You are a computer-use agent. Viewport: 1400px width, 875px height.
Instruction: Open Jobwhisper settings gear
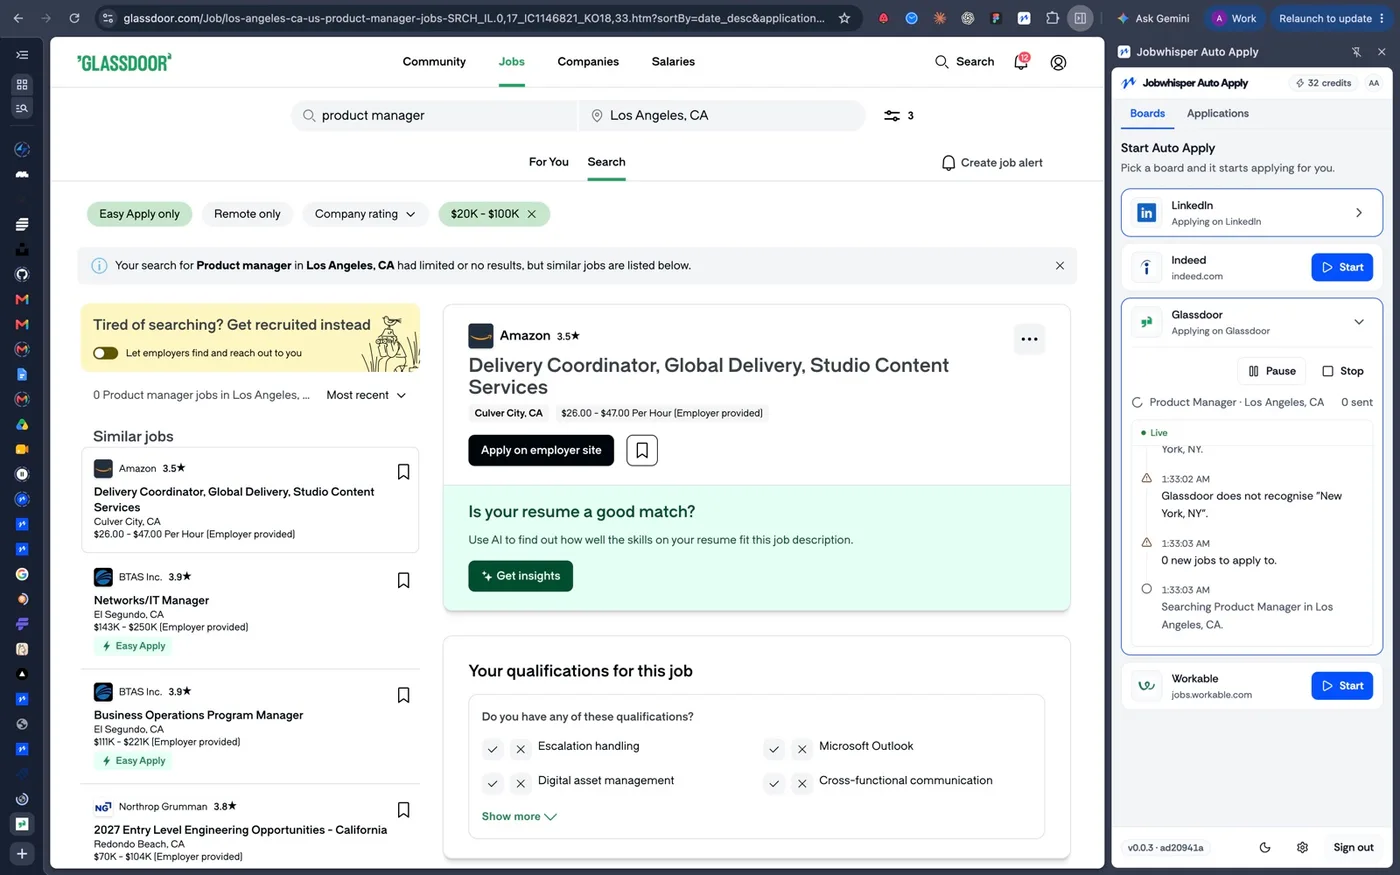[1302, 847]
